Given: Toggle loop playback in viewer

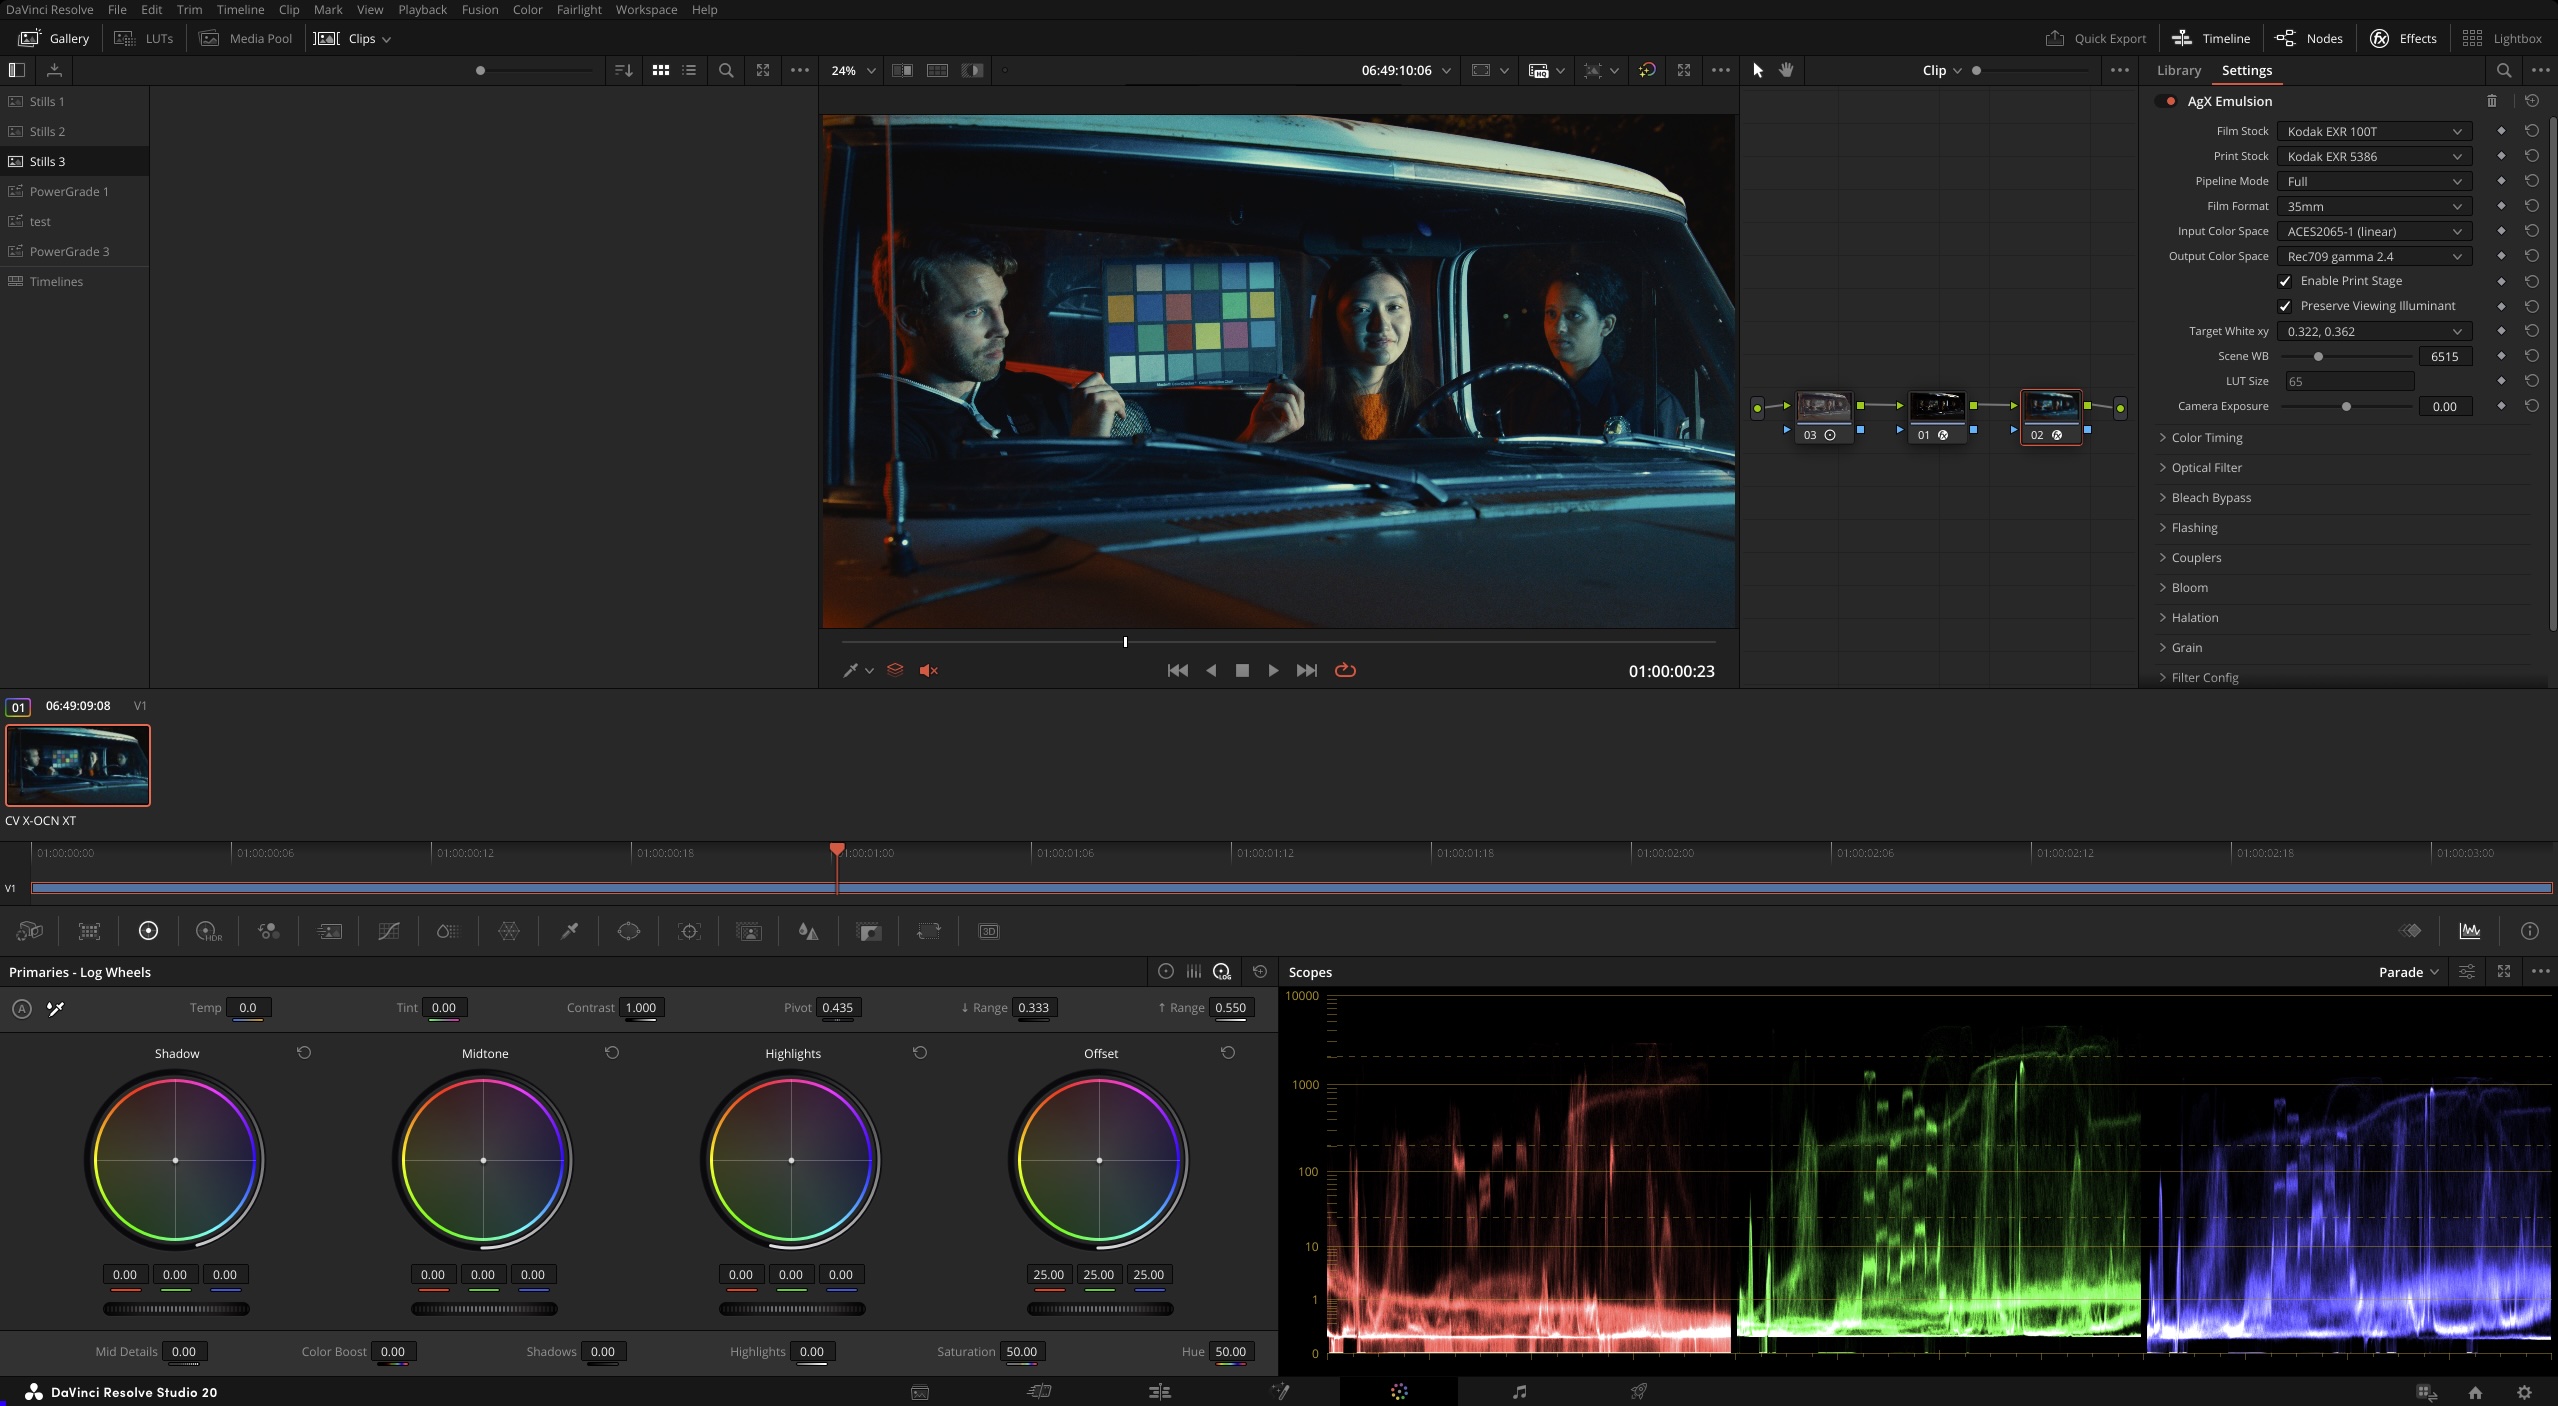Looking at the screenshot, I should [1345, 671].
